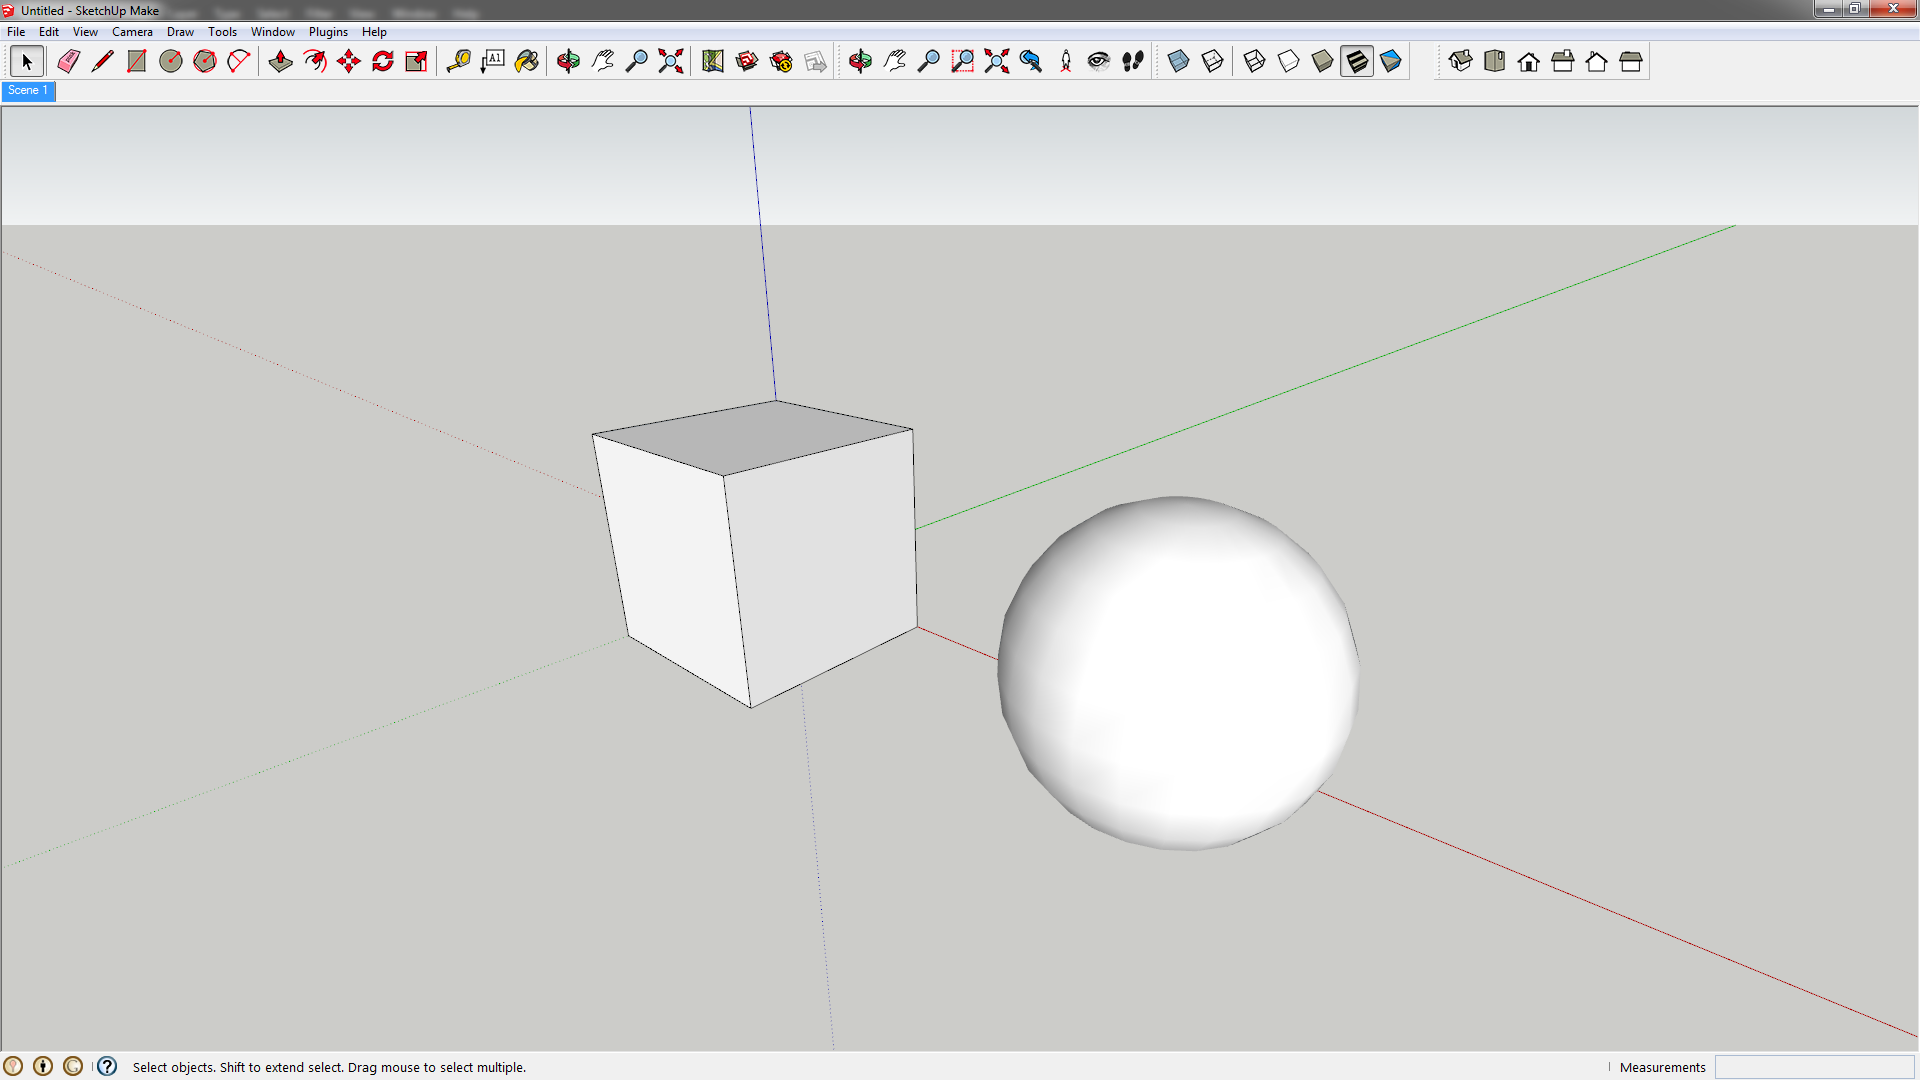Select the Rotate tool
Viewport: 1920px width, 1080px height.
coord(382,62)
